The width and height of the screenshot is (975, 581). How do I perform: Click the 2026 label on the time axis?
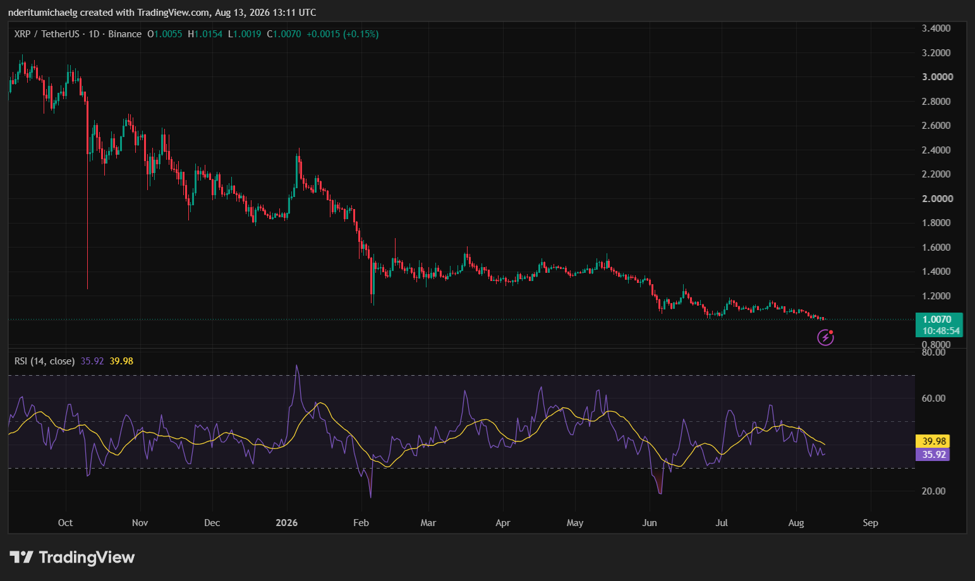287,523
